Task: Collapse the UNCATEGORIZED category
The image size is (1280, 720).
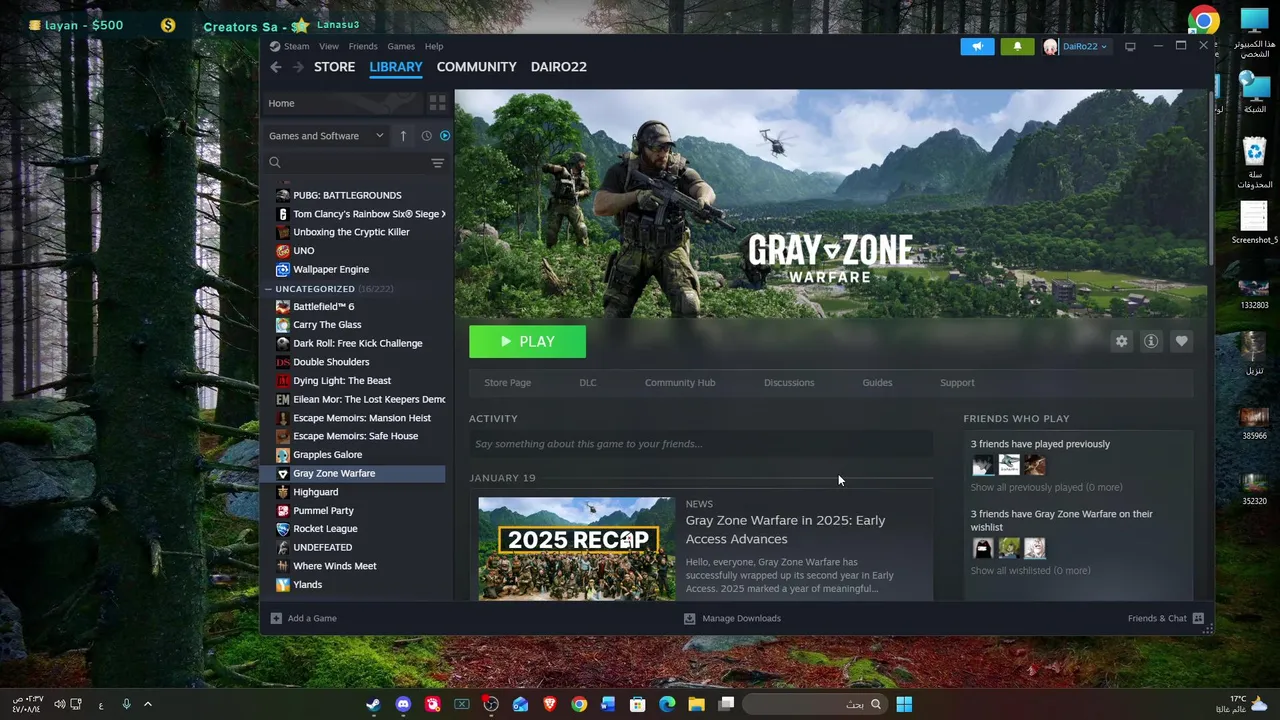Action: (x=268, y=289)
